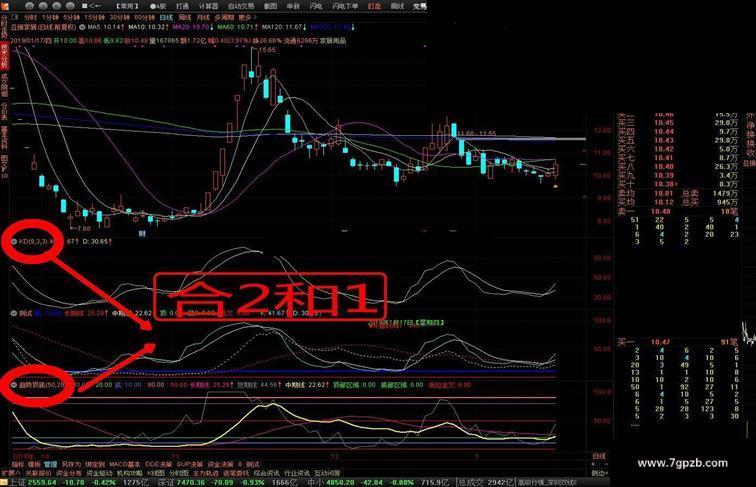Click the 管理 indicator template tab
This screenshot has width=756, height=487.
pos(51,464)
